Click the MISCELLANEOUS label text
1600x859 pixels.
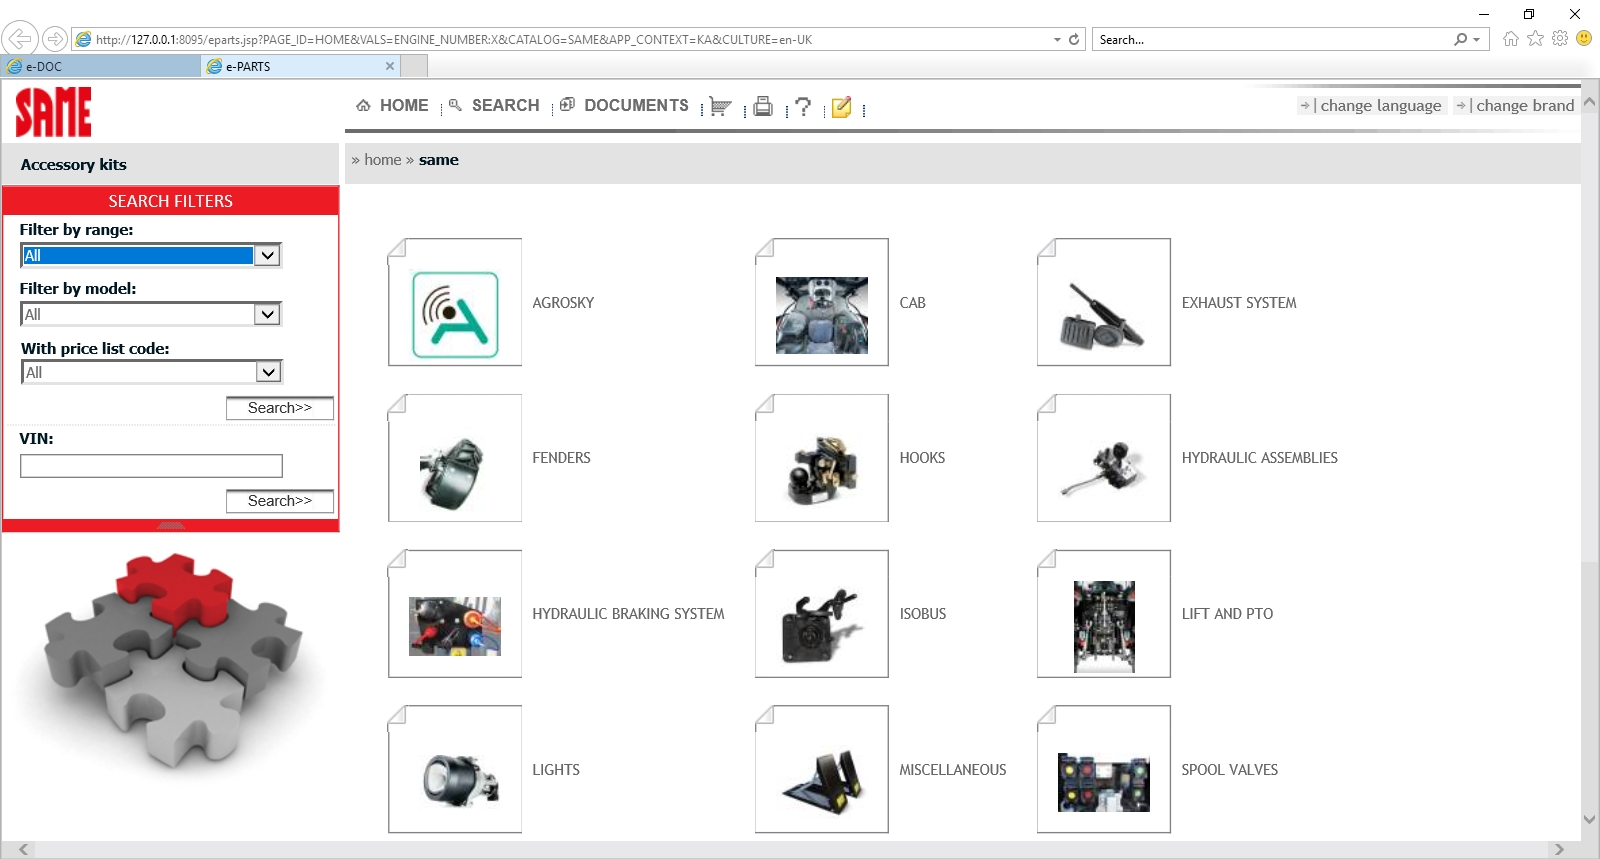[953, 770]
